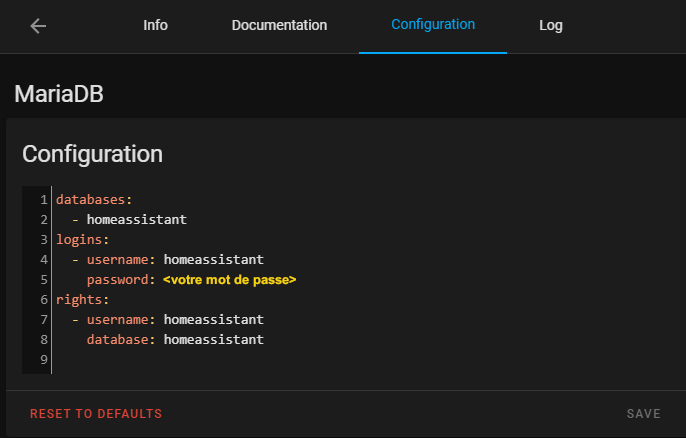Open the Info tab
This screenshot has width=686, height=438.
coord(155,25)
